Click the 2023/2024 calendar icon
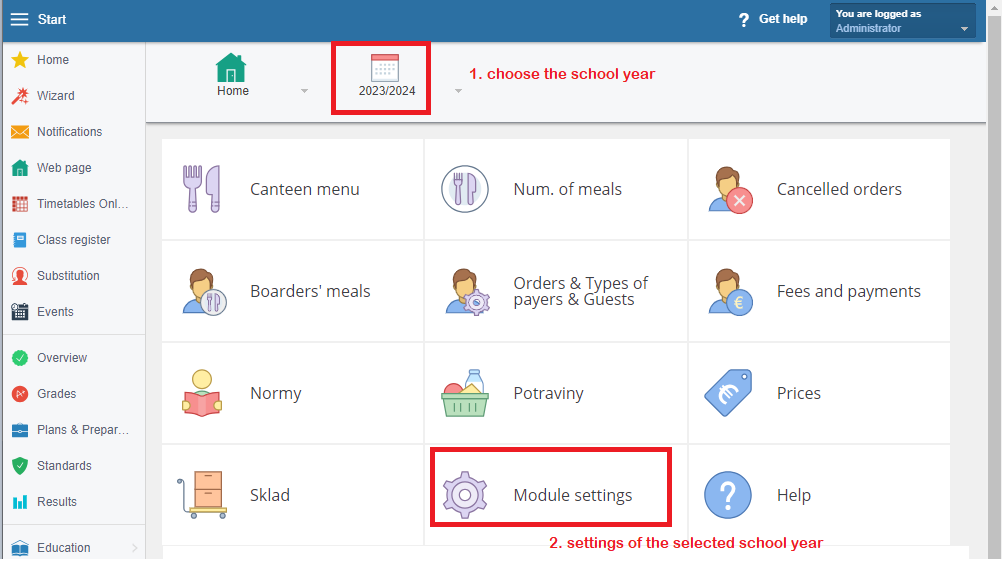 (385, 67)
